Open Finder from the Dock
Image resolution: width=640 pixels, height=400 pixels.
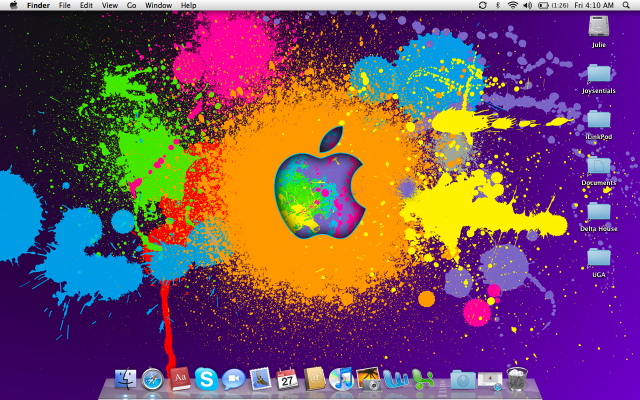(x=126, y=379)
